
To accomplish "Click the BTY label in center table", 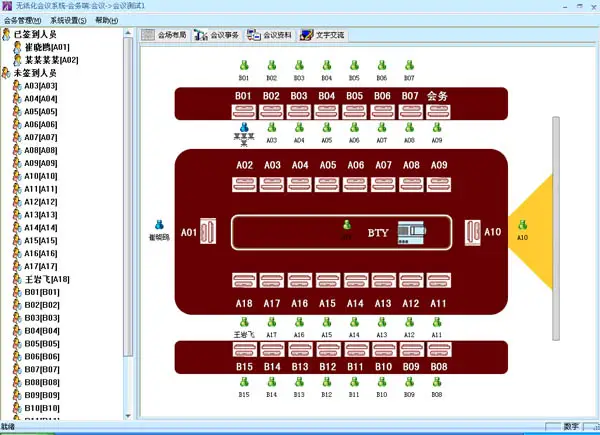I will (x=378, y=233).
